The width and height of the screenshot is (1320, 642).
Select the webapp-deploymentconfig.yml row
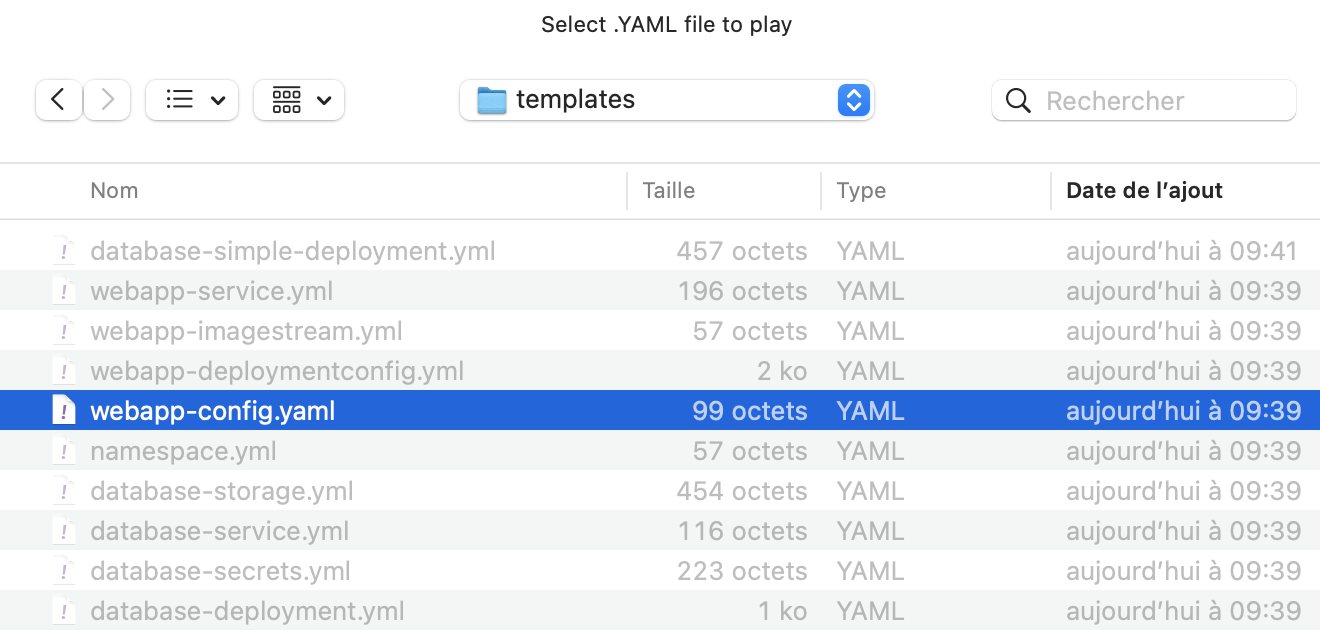[x=277, y=371]
